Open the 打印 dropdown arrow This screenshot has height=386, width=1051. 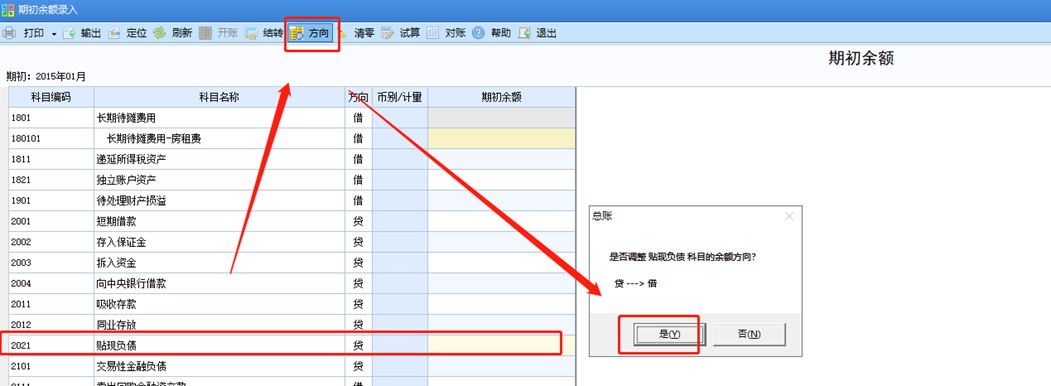click(54, 34)
